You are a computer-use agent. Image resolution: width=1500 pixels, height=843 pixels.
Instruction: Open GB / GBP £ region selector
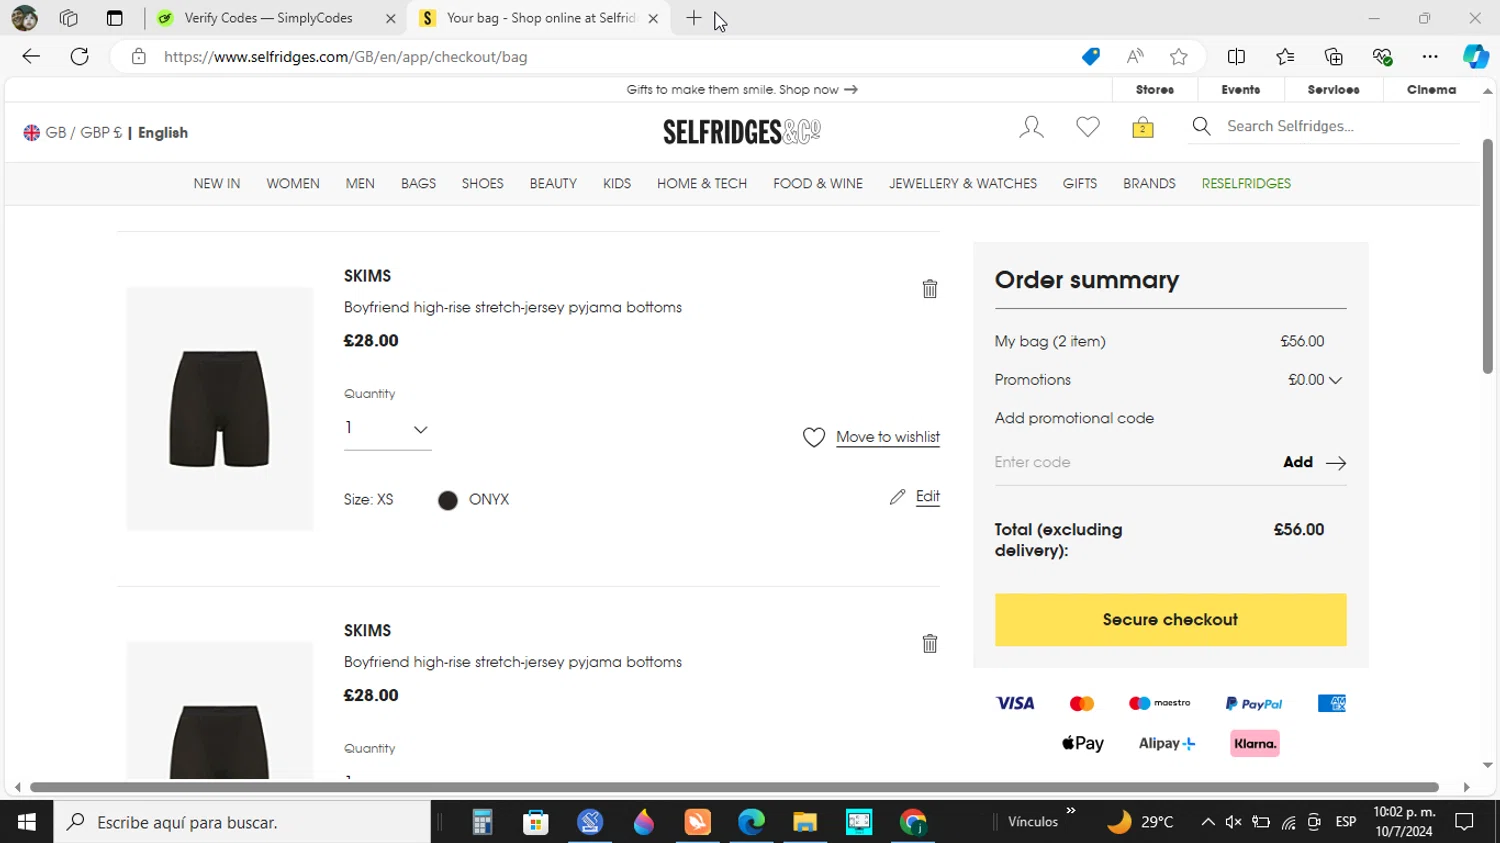pyautogui.click(x=73, y=132)
